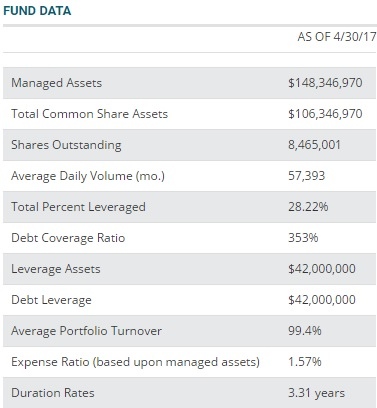Click the Debt Coverage Ratio label
377x408 pixels.
[x=68, y=238]
